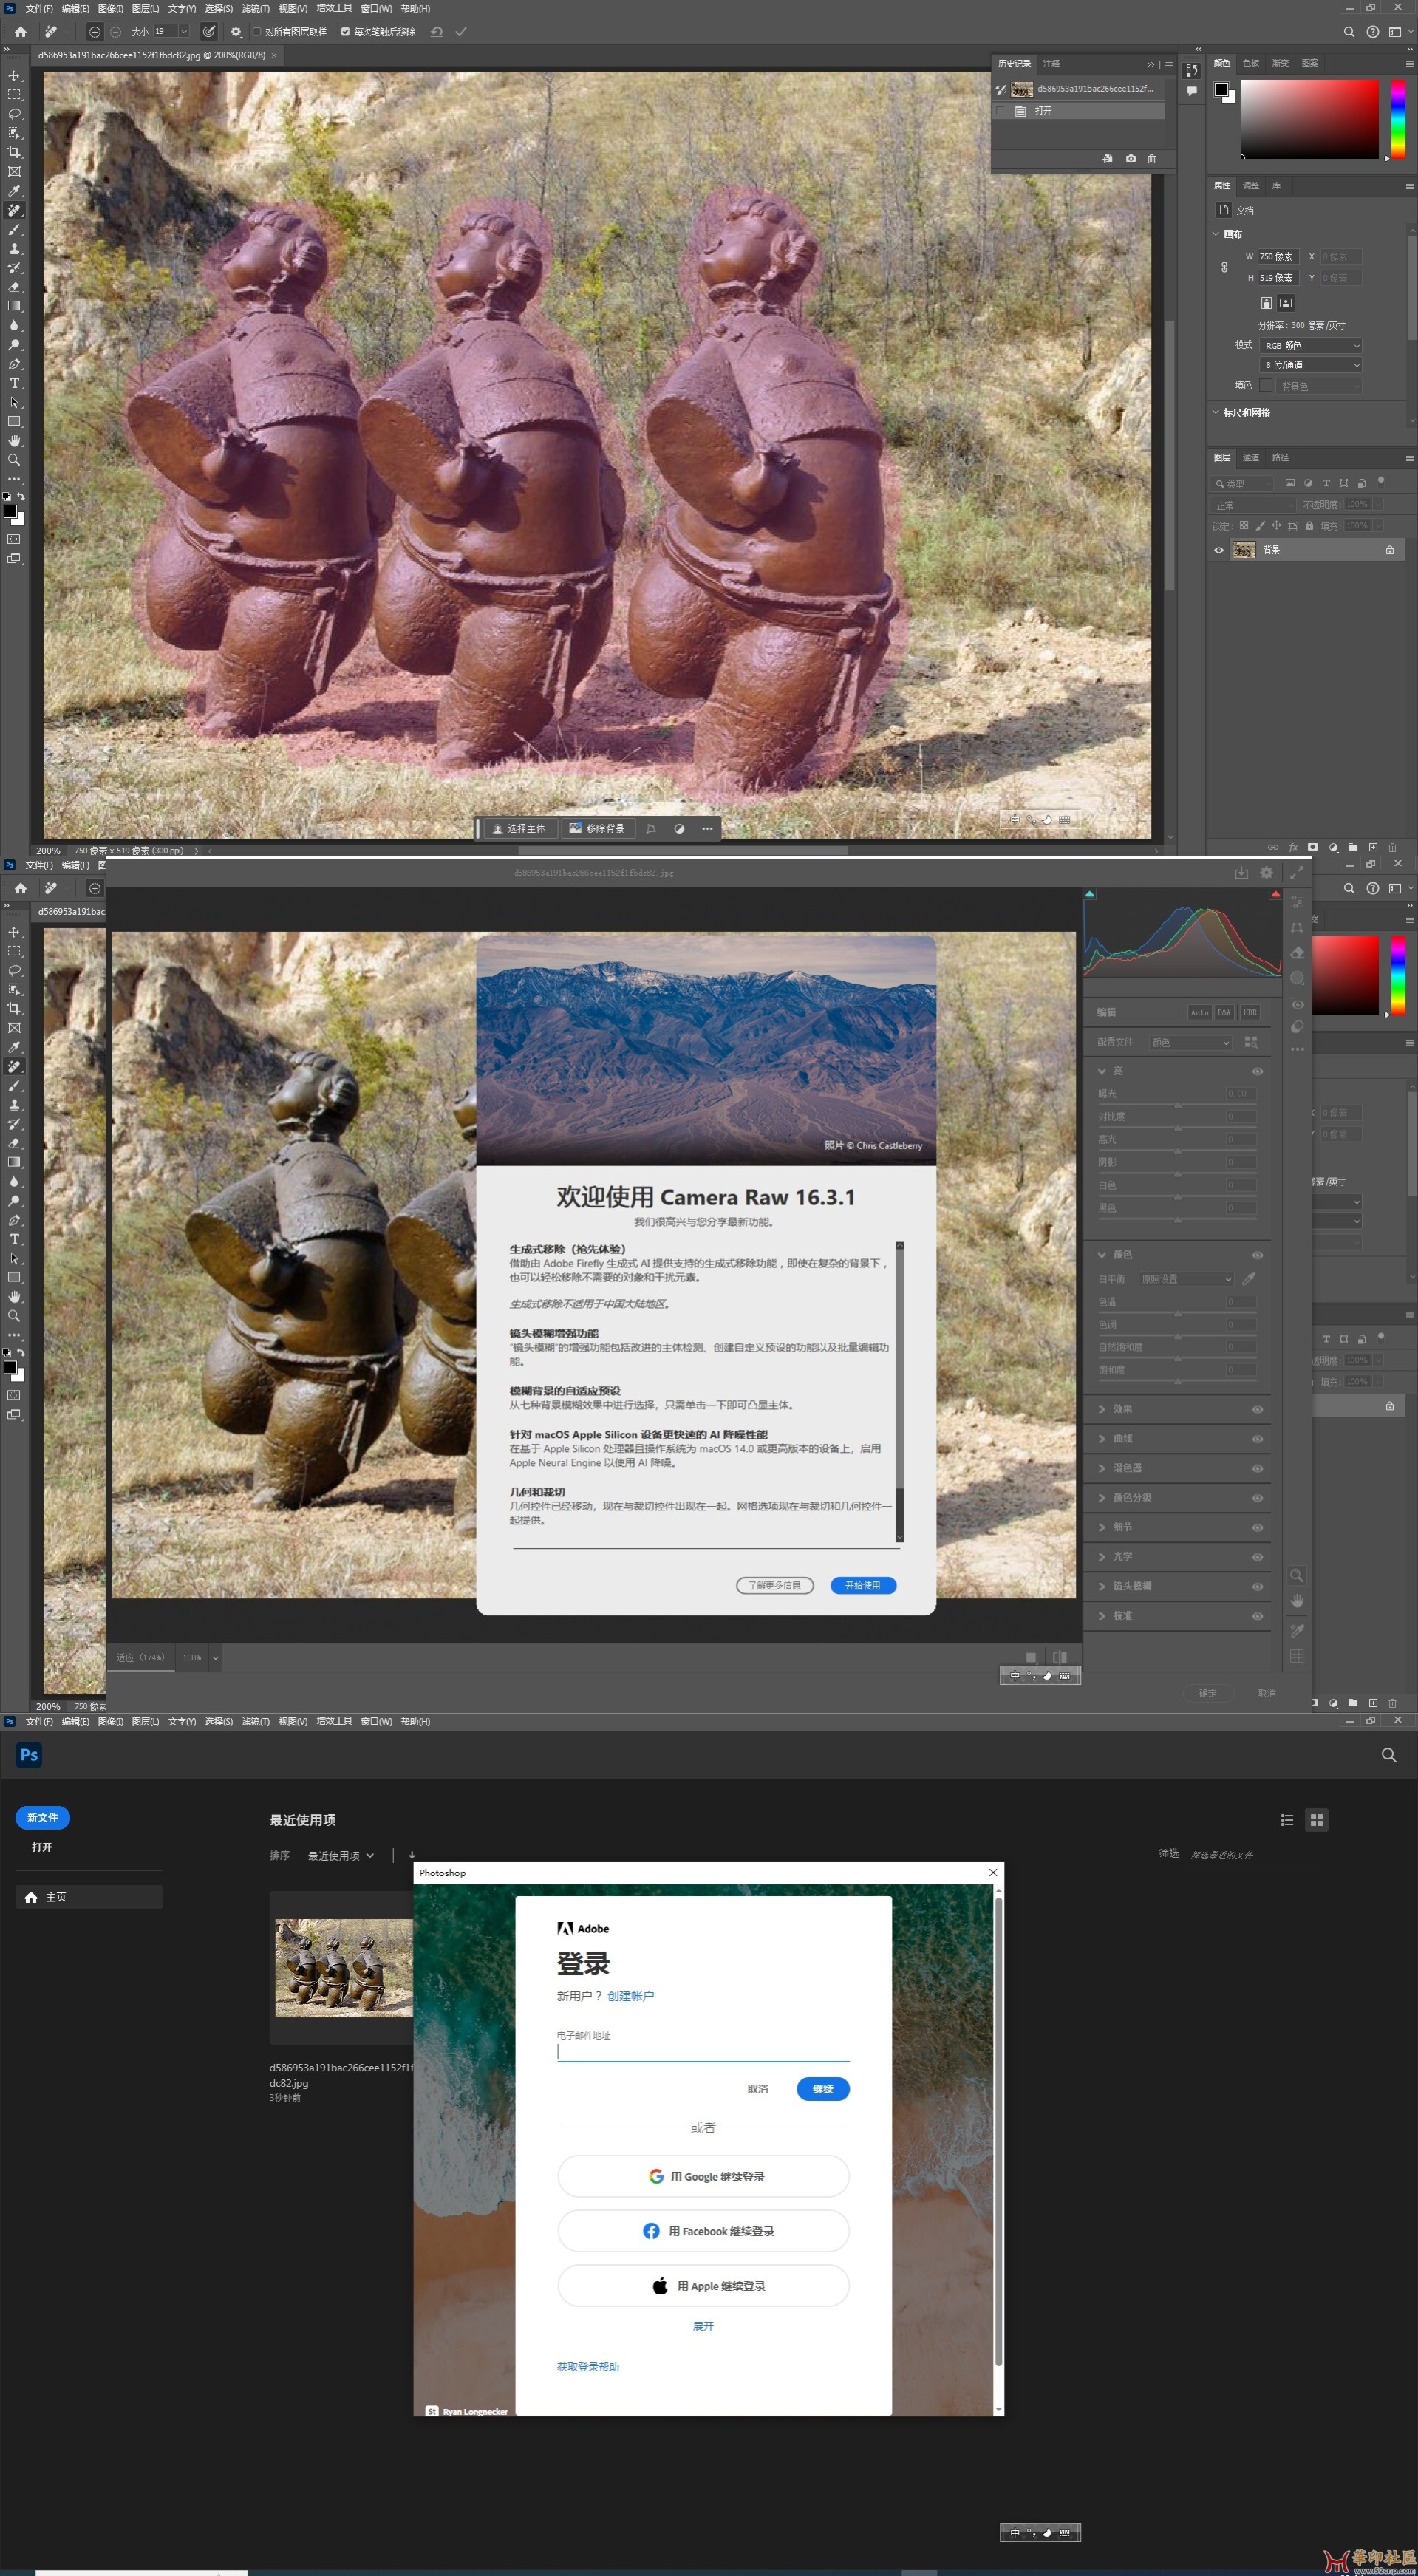Screen dimensions: 1418x2576
Task: Select the Gradient tool in top Photoshop window
Action: point(14,306)
